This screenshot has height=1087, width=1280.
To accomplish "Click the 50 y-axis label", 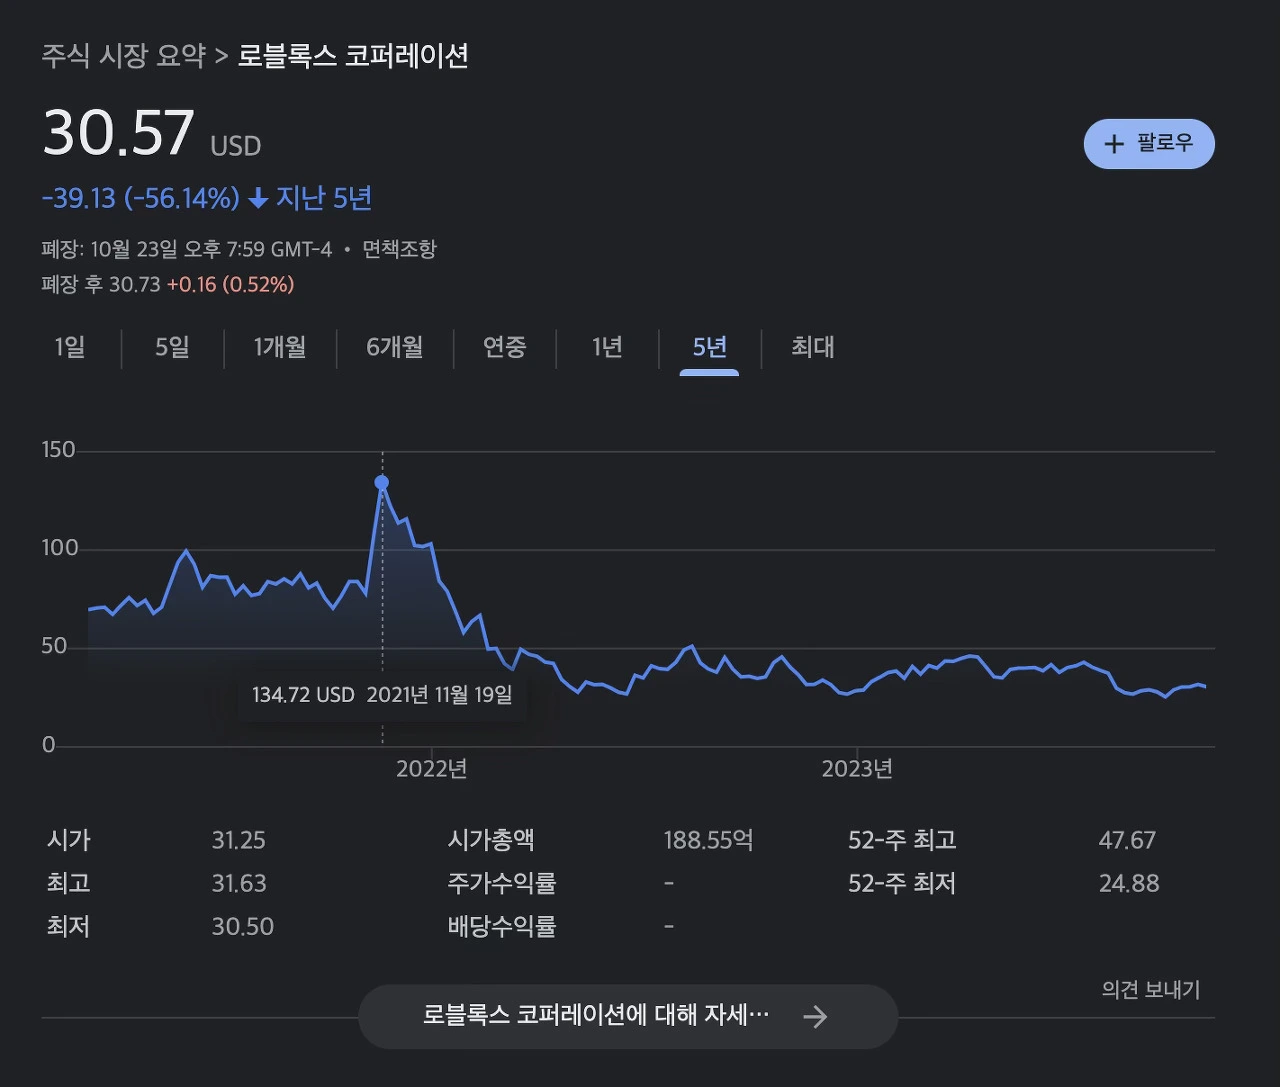I will point(54,647).
